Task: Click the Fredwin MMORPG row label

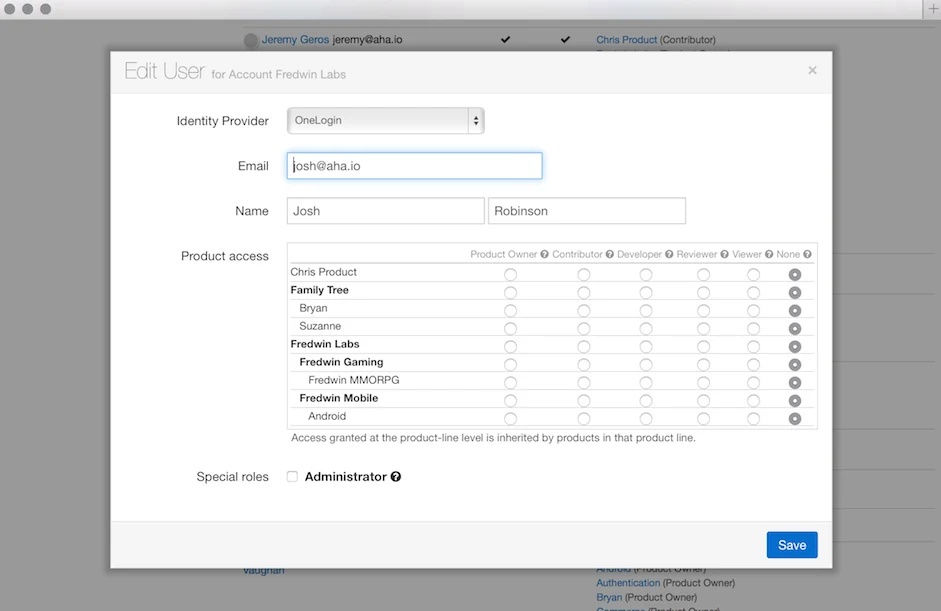Action: click(x=353, y=380)
